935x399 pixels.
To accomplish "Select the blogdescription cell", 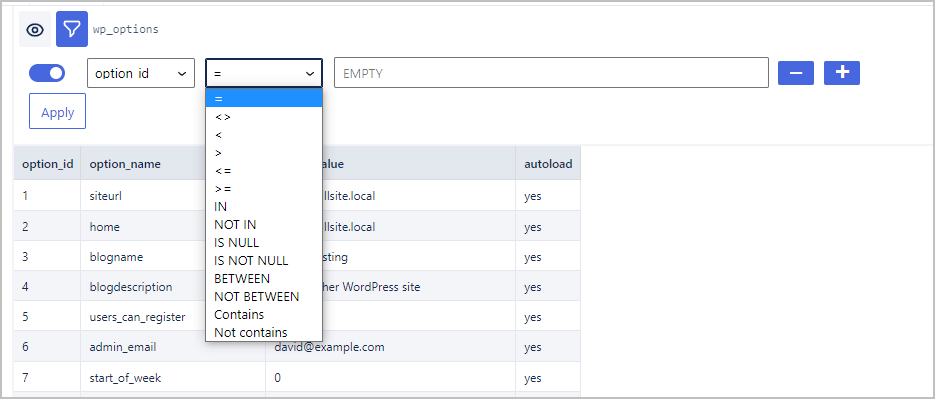I will [143, 287].
